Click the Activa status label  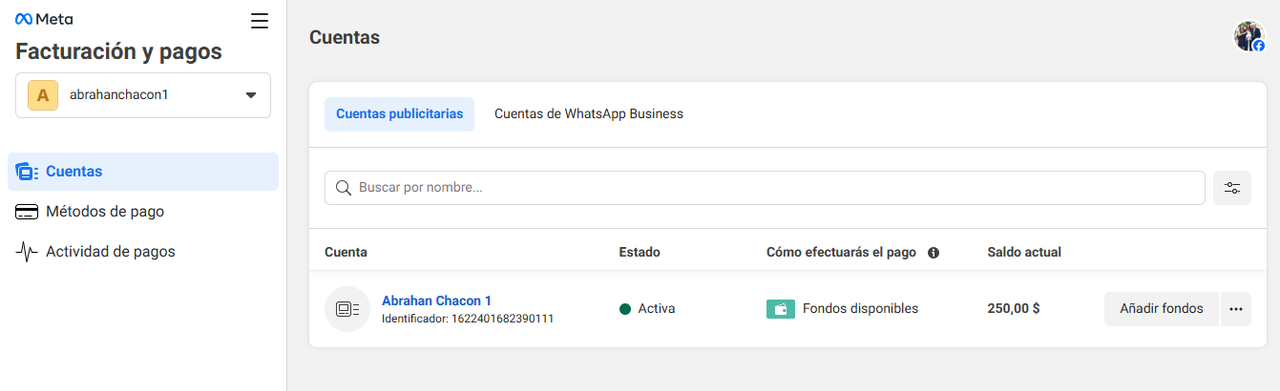[656, 309]
